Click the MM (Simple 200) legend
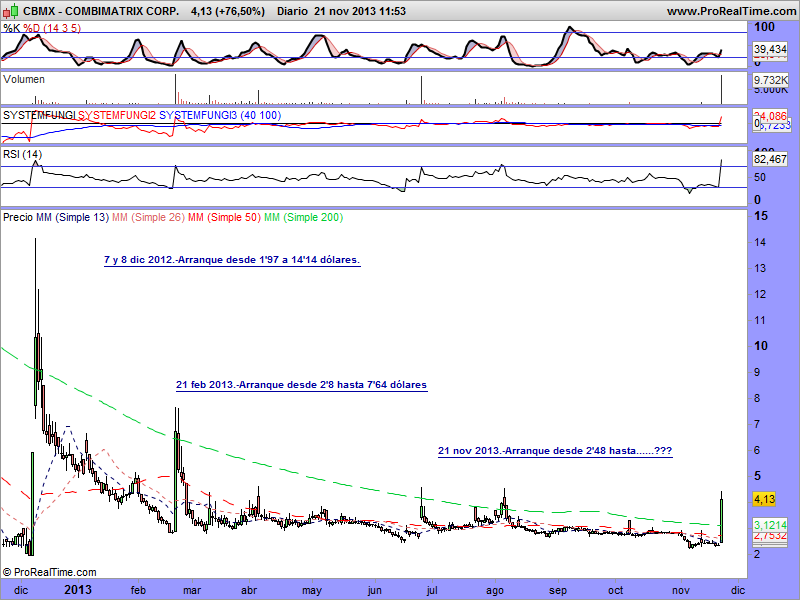Viewport: 800px width, 600px height. click(304, 217)
